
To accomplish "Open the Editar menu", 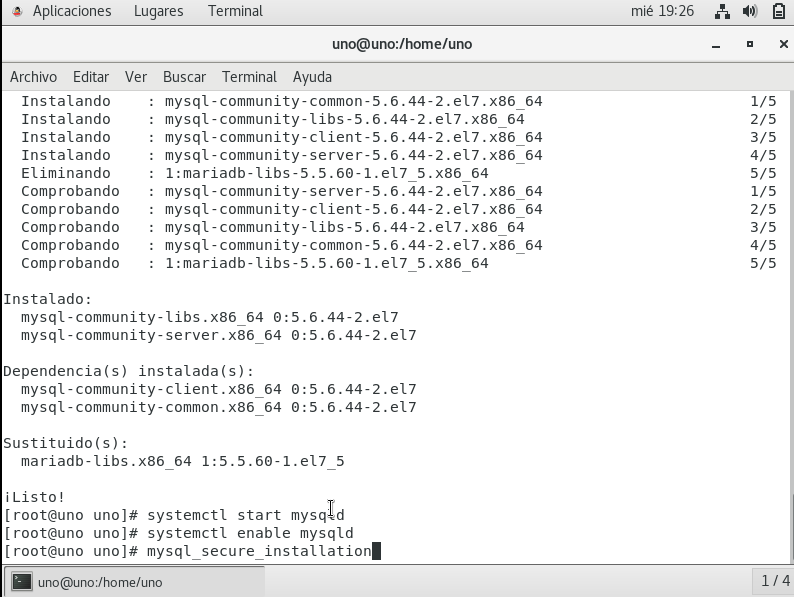I will click(91, 77).
